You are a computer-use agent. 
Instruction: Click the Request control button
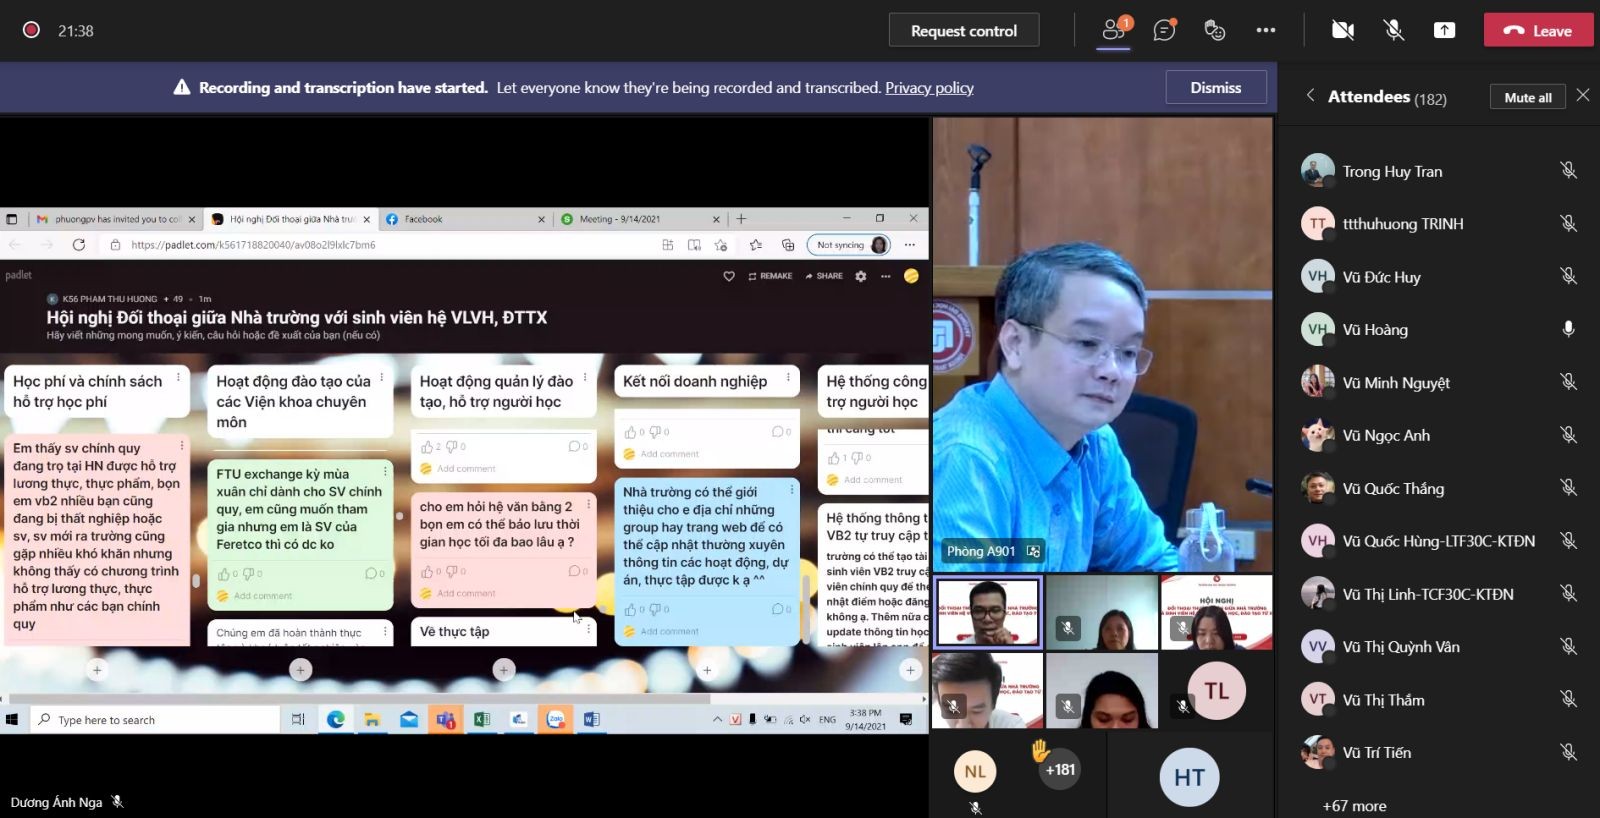[x=963, y=31]
